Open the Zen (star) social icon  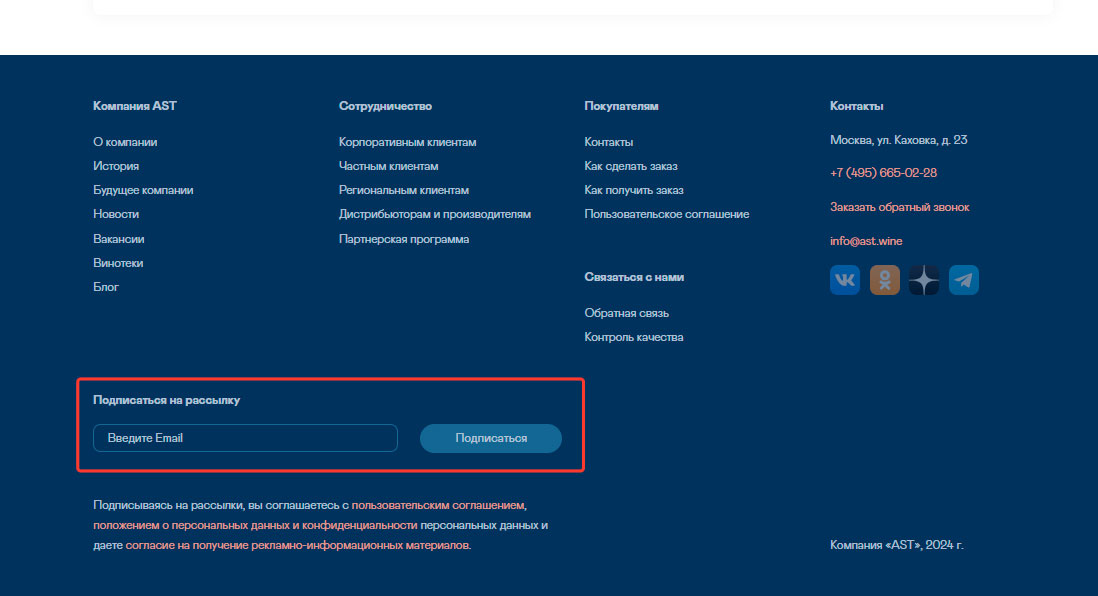(924, 280)
